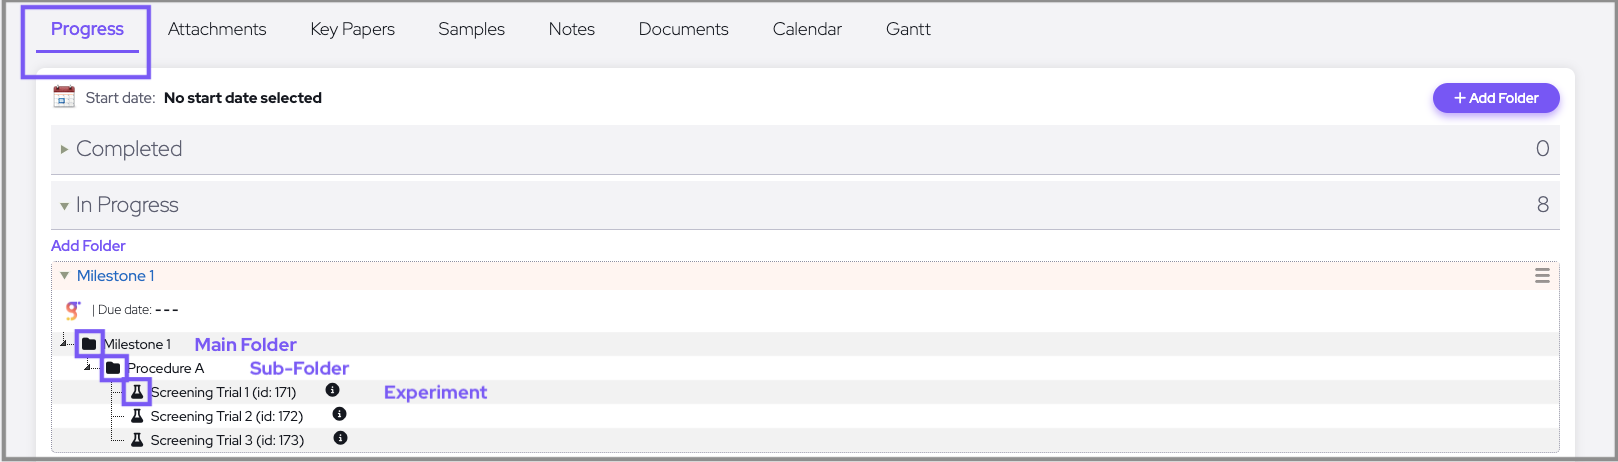Select the Screening Trial 2 (id: 172) entry

[226, 416]
